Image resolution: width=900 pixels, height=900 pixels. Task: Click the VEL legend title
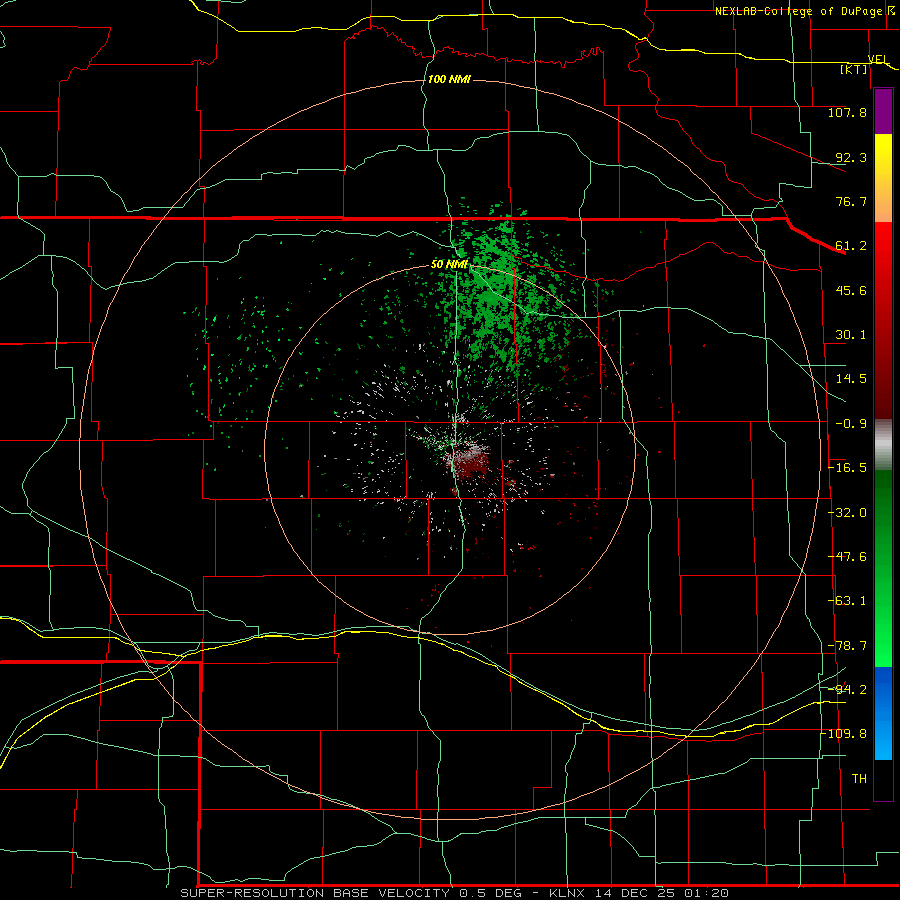point(878,59)
